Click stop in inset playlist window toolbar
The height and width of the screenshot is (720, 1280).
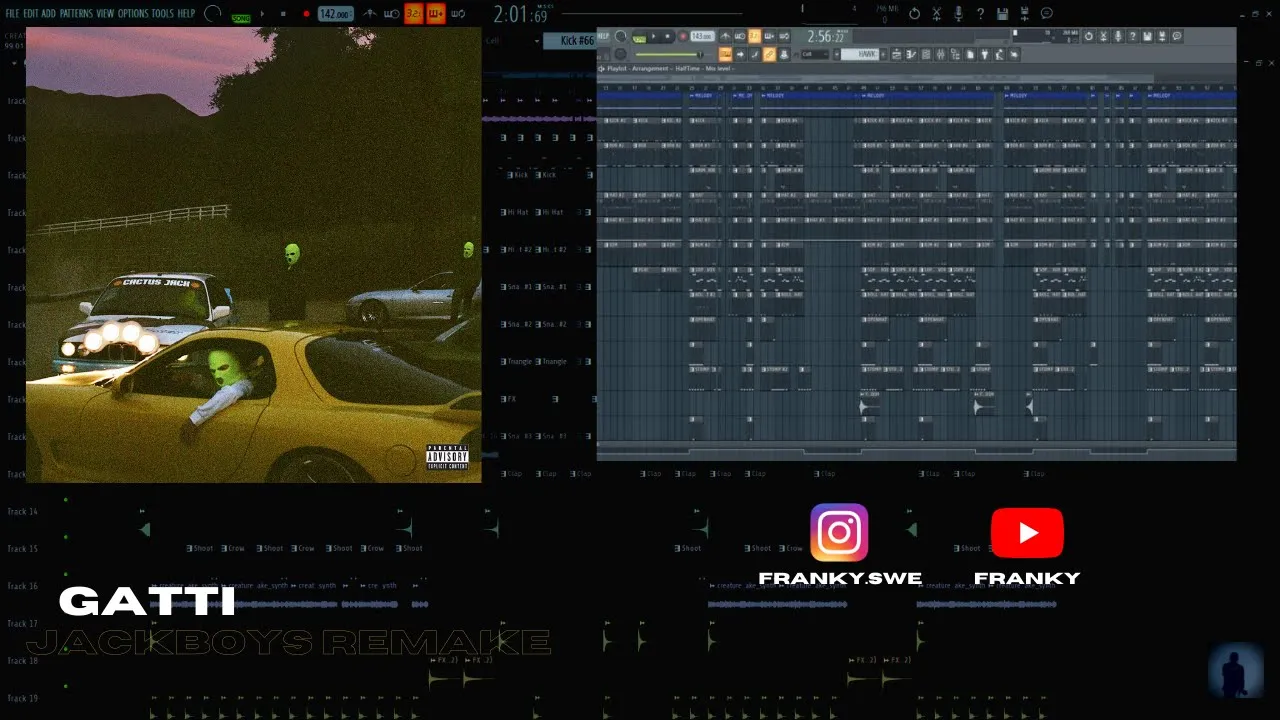click(x=667, y=36)
